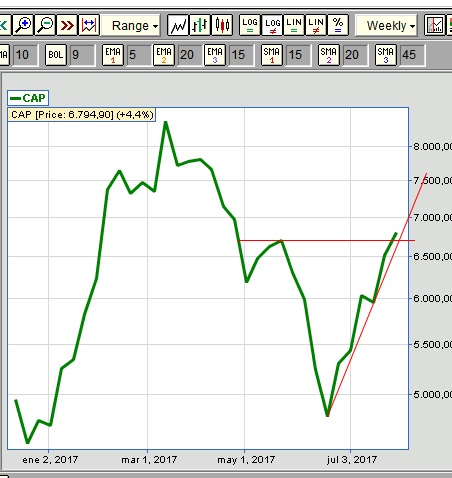
Task: Click the ene 2, 2017 date label
Action: [x=50, y=460]
